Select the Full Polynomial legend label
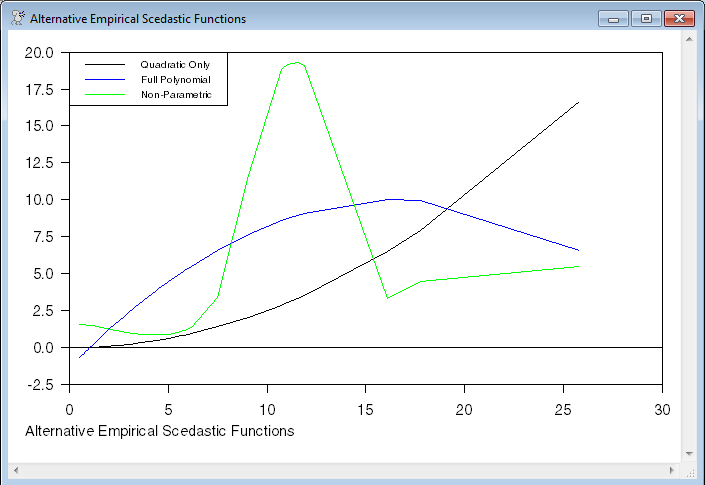The height and width of the screenshot is (485, 705). click(175, 79)
